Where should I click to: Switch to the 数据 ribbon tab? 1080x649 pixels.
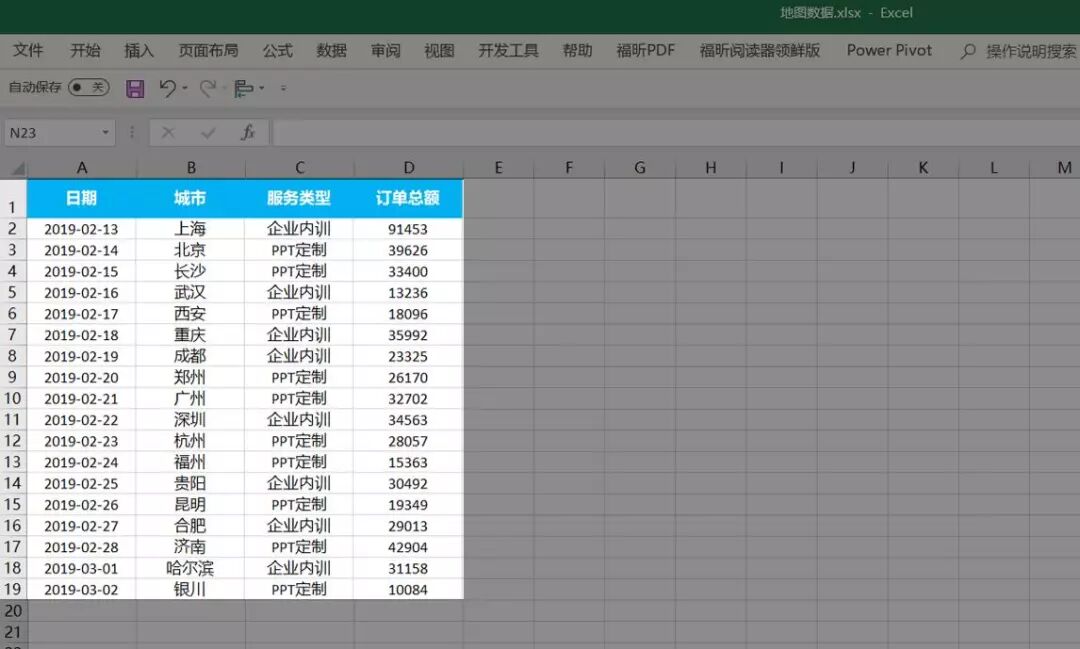(x=331, y=49)
